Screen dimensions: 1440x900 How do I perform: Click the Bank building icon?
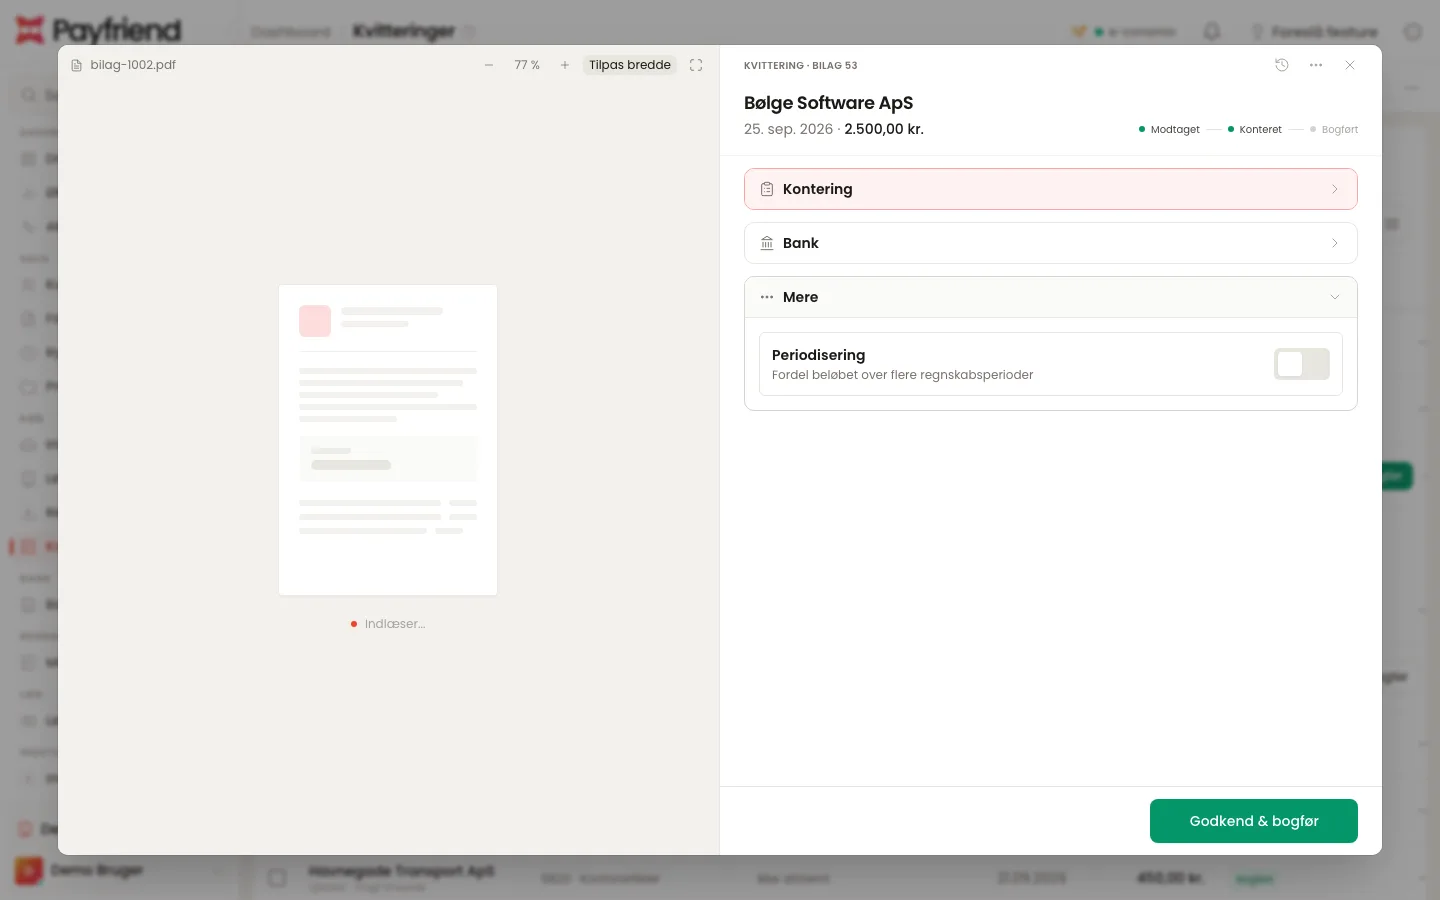point(767,243)
